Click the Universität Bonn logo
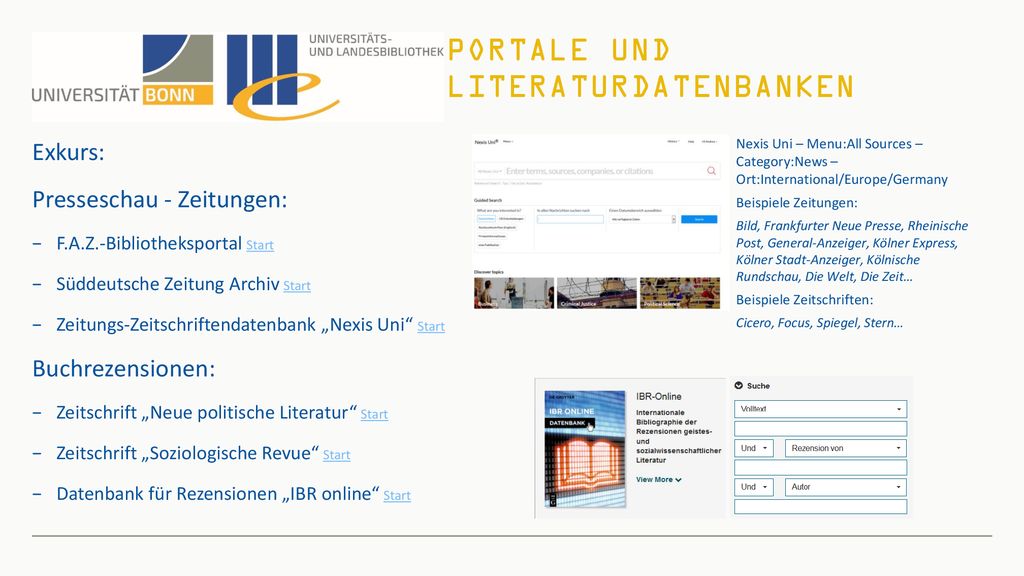Screen dimensions: 1024x576 coord(123,70)
